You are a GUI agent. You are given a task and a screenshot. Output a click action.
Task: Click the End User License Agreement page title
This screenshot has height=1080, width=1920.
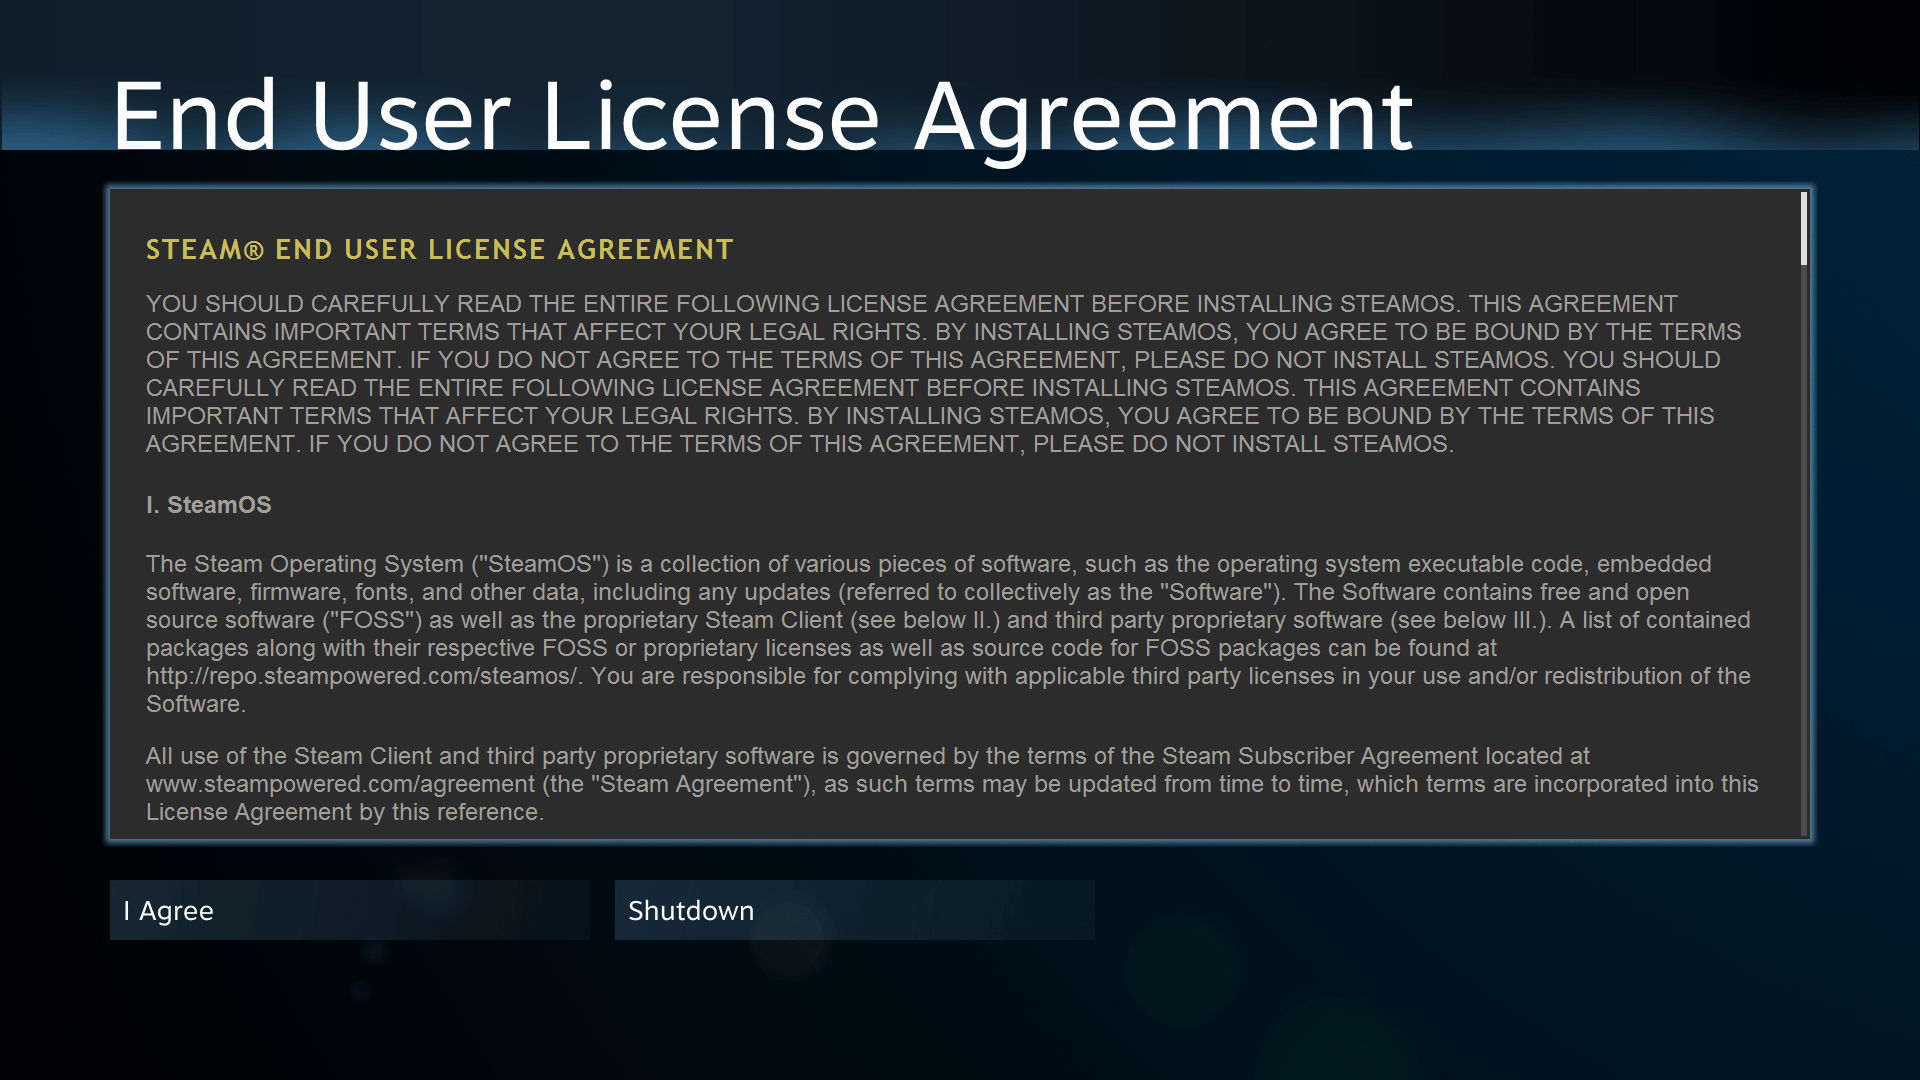click(x=761, y=117)
